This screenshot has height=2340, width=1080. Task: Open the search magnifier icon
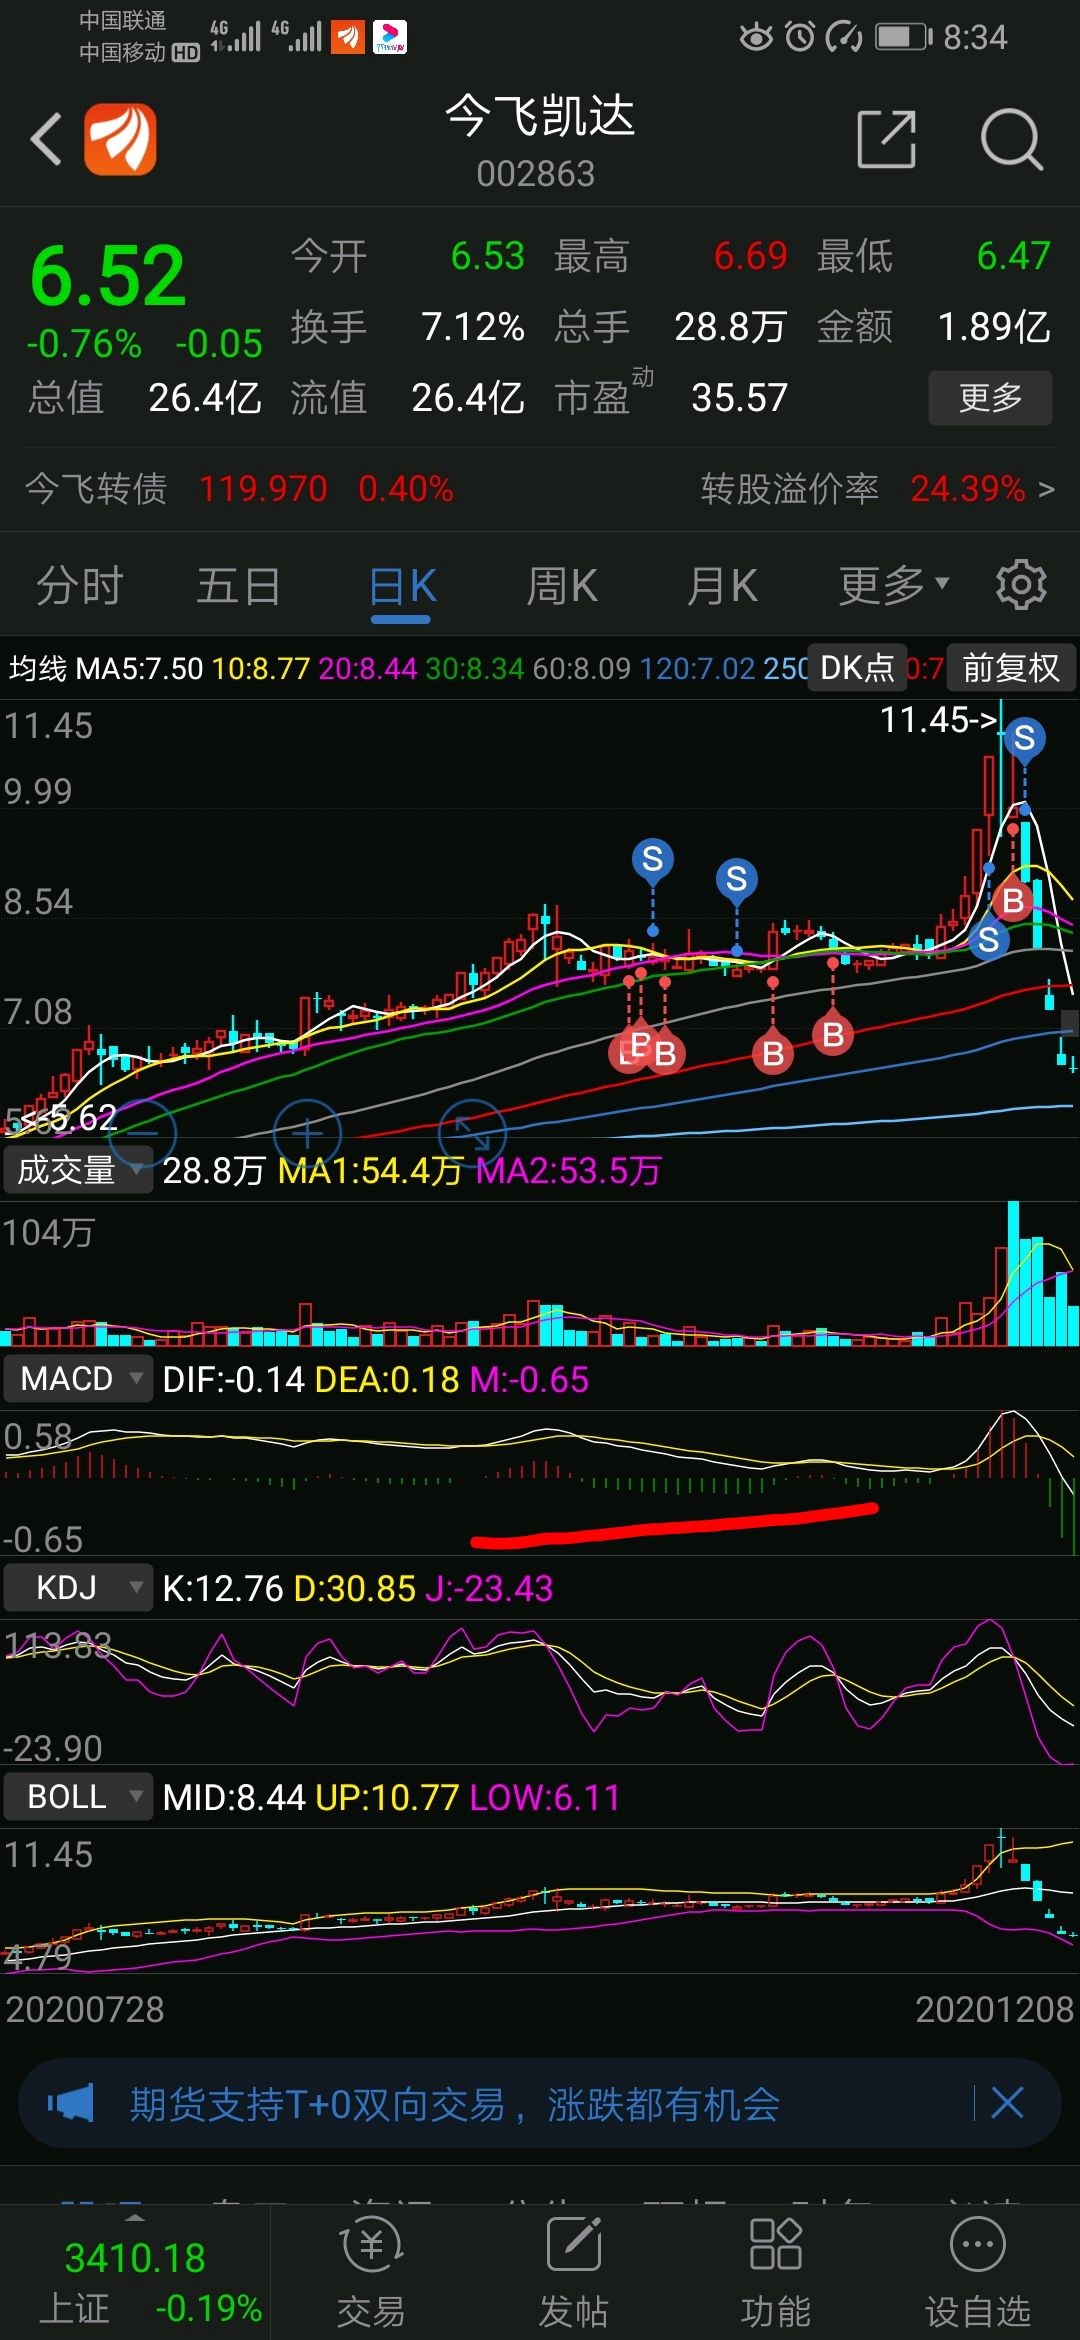1012,139
